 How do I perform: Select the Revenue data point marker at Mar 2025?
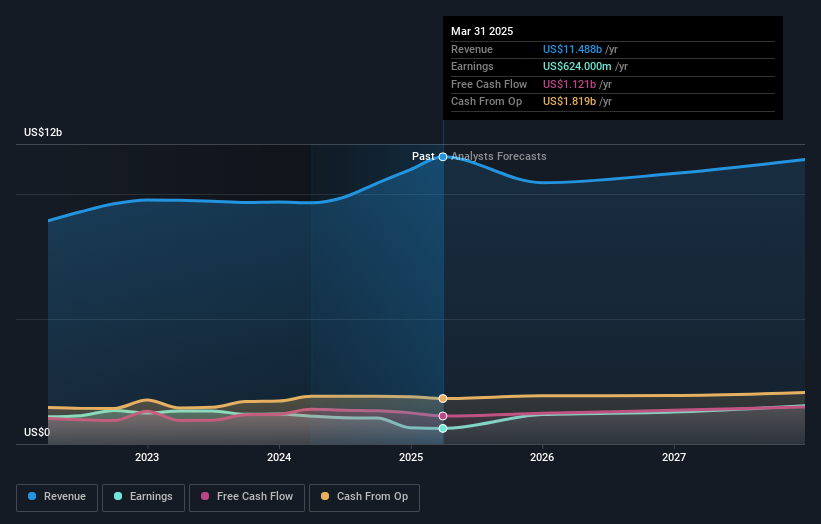(x=443, y=157)
